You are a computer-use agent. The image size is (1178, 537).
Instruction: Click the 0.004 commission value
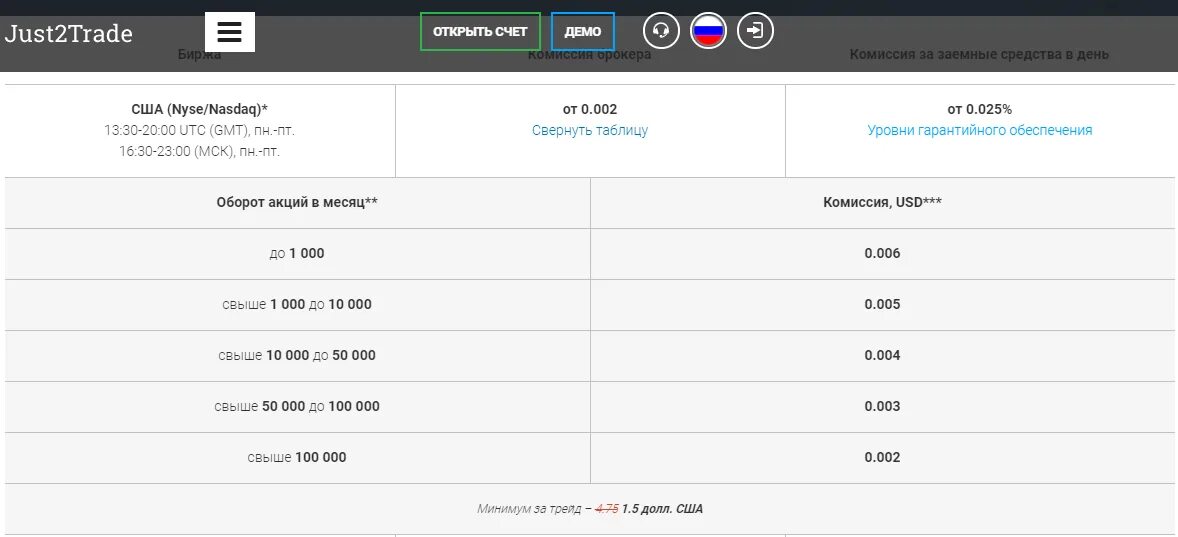point(883,355)
